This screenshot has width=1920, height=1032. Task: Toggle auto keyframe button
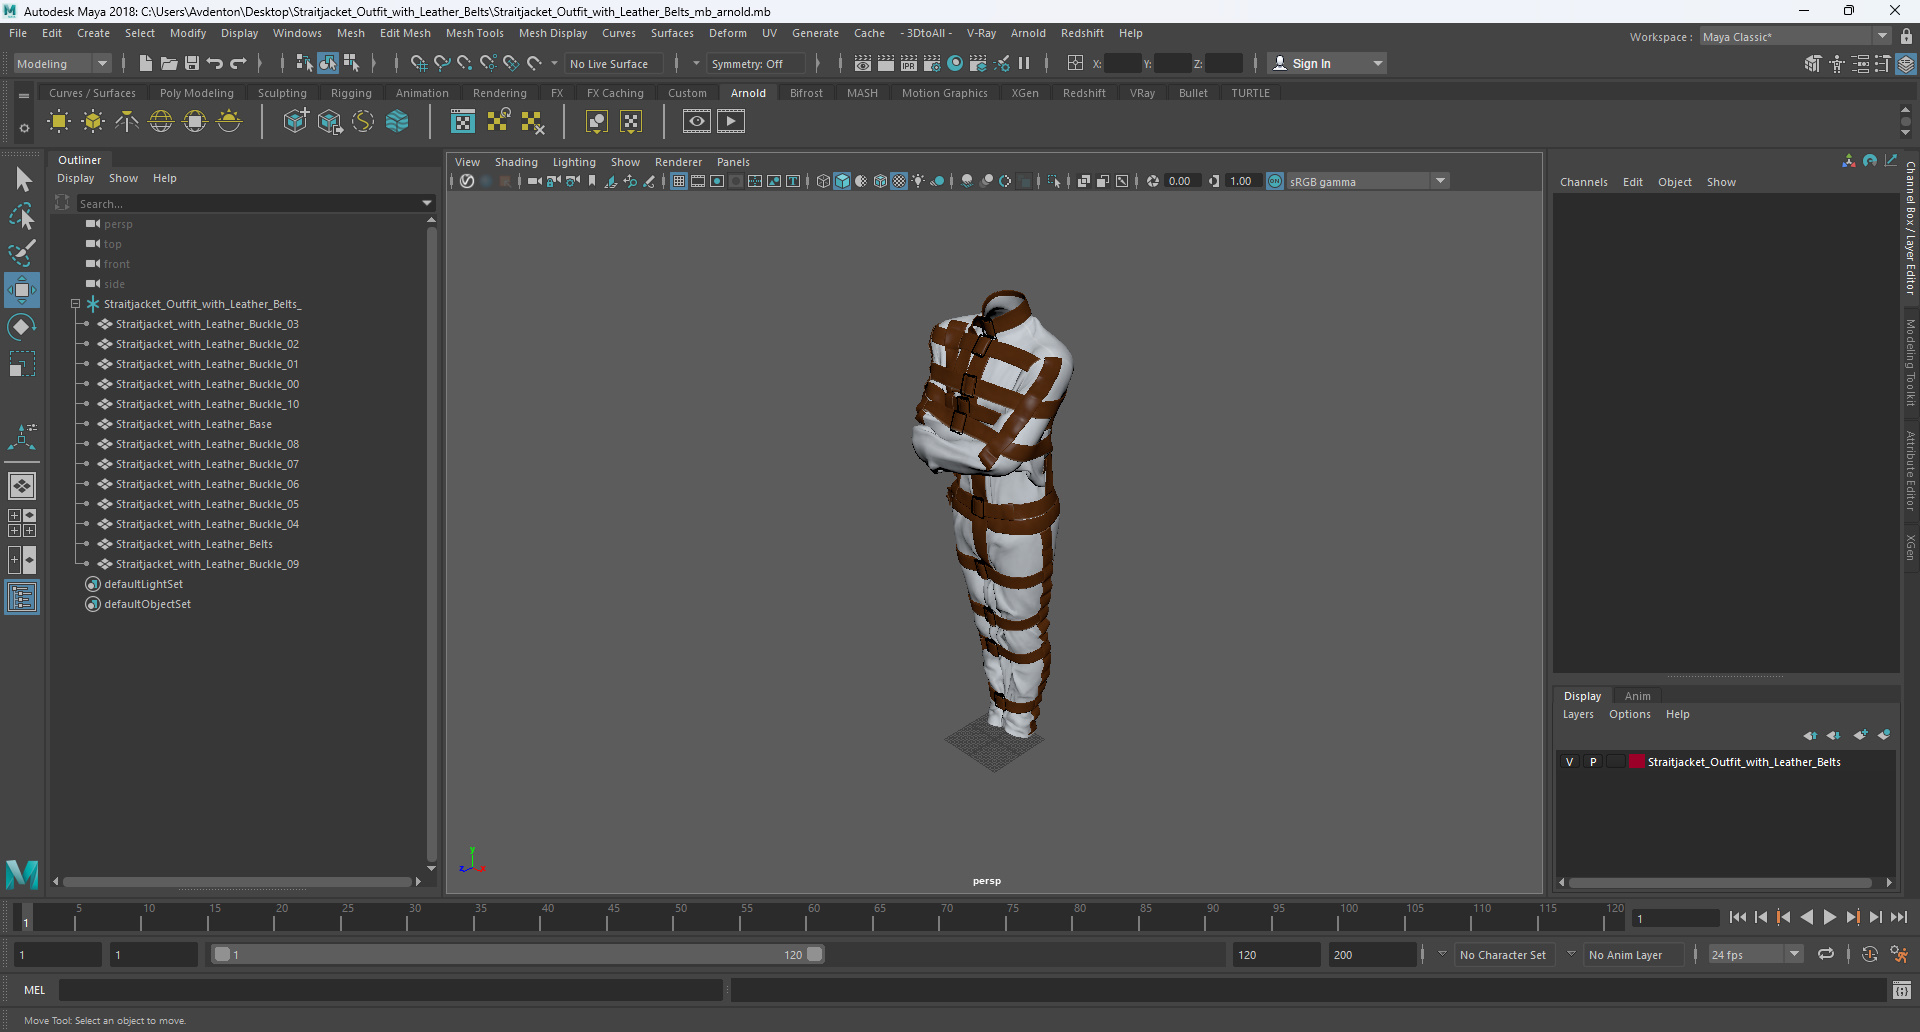click(x=1870, y=954)
